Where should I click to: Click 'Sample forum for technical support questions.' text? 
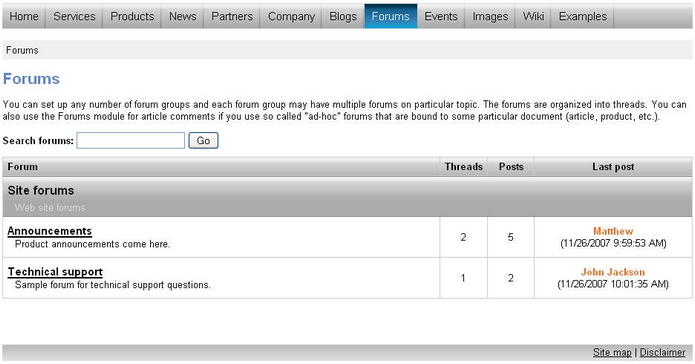[113, 285]
